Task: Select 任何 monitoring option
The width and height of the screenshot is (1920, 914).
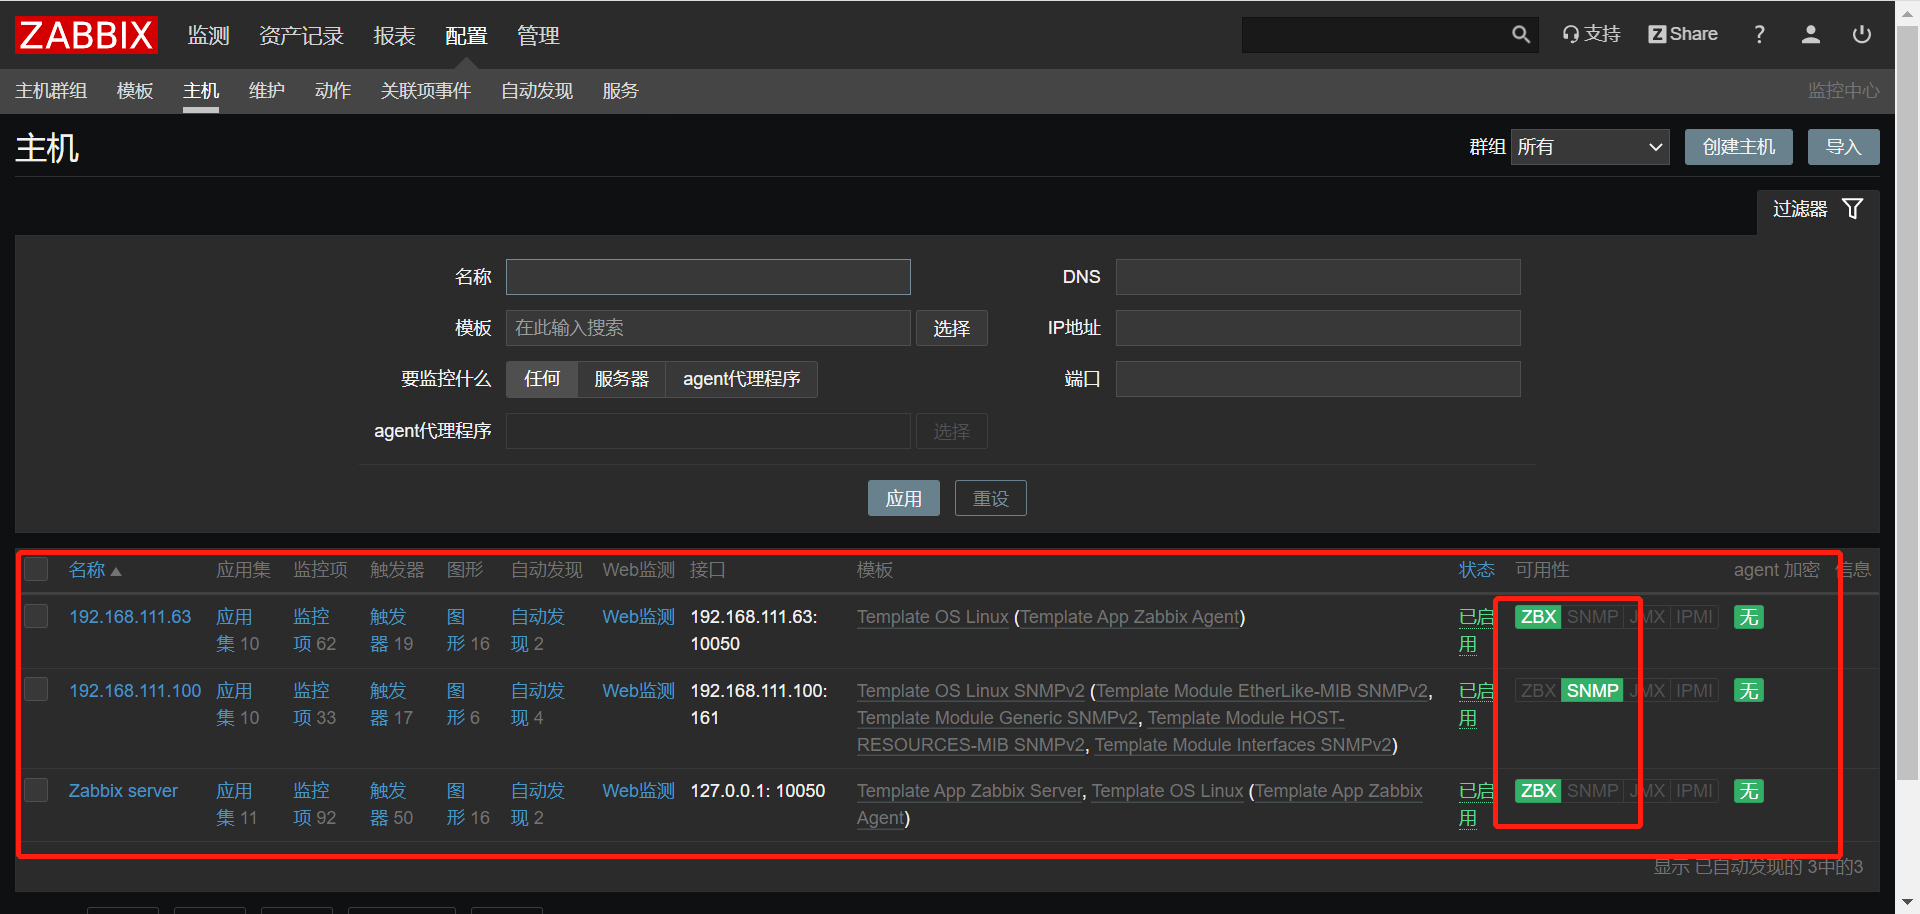Action: coord(542,379)
